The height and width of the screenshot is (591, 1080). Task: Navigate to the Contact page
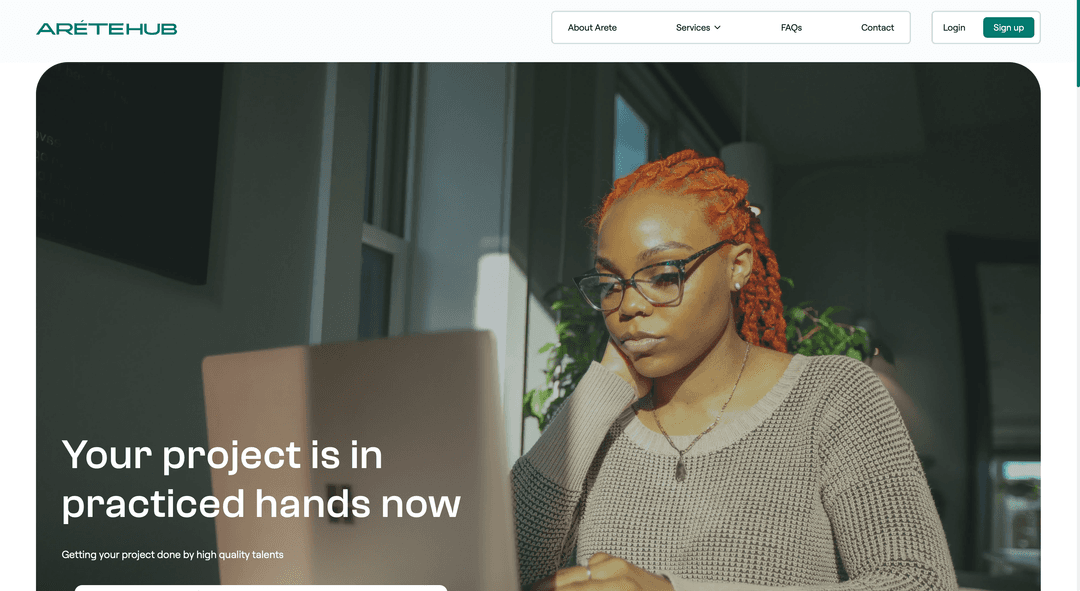point(877,28)
